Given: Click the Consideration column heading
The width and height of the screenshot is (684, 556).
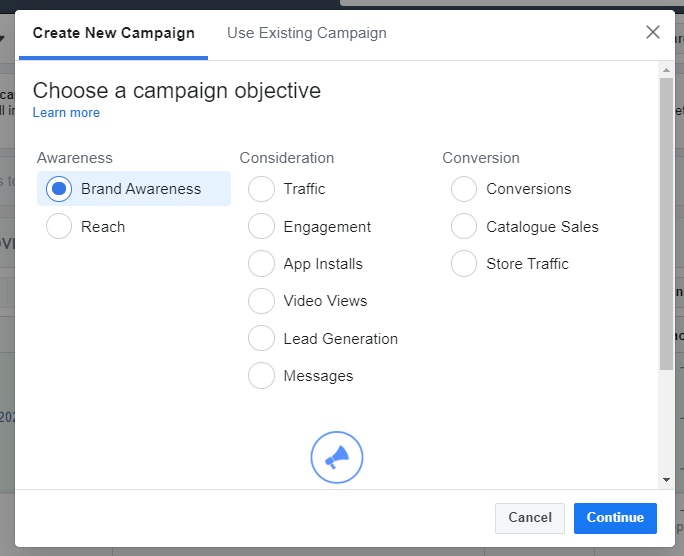Looking at the screenshot, I should click(x=287, y=158).
